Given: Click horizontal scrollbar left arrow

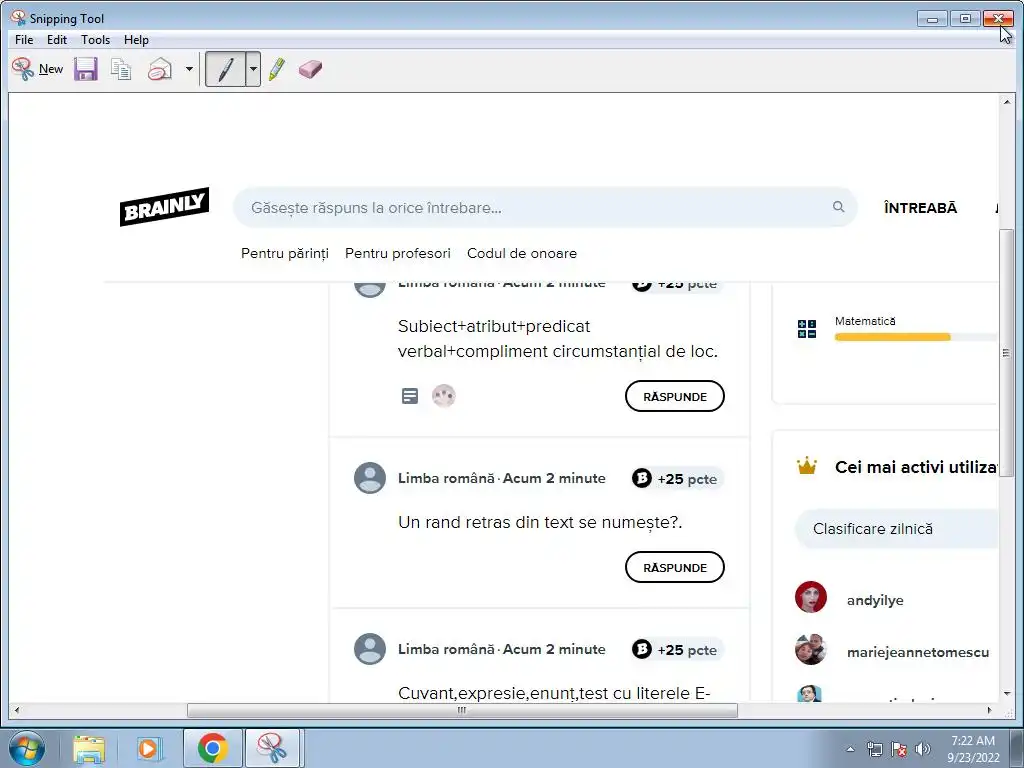Looking at the screenshot, I should point(16,710).
